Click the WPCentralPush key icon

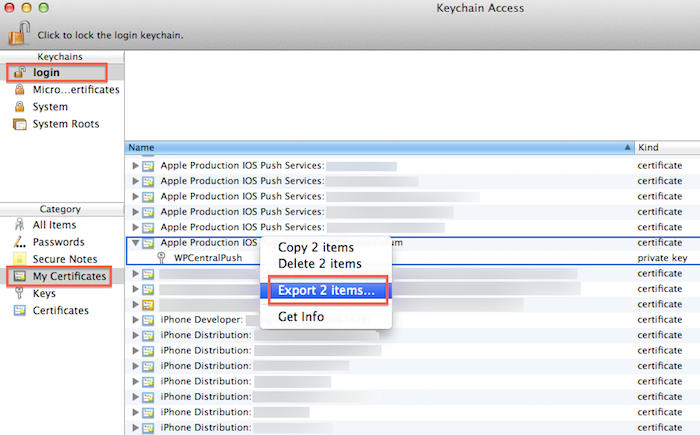161,258
